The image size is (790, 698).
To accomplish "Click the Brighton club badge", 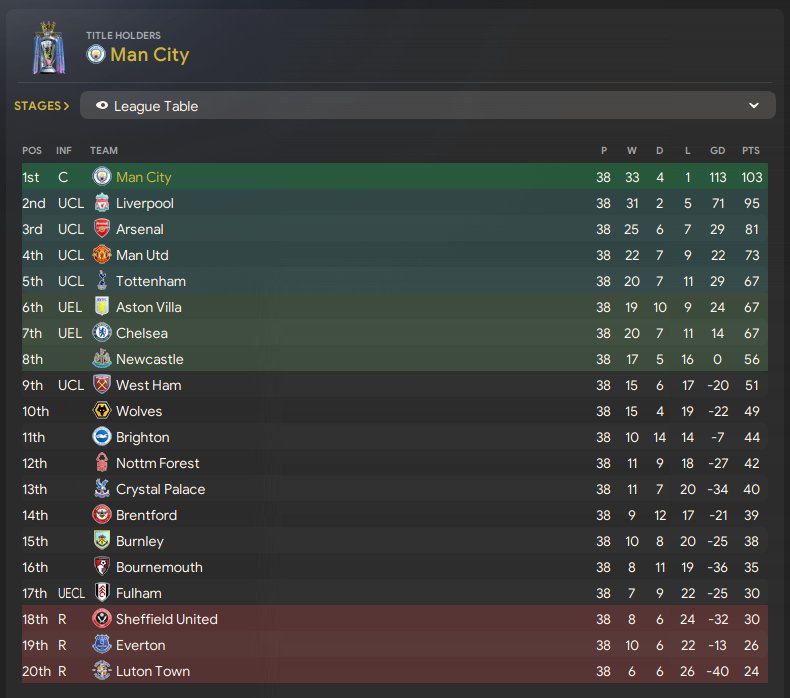I will (x=102, y=436).
